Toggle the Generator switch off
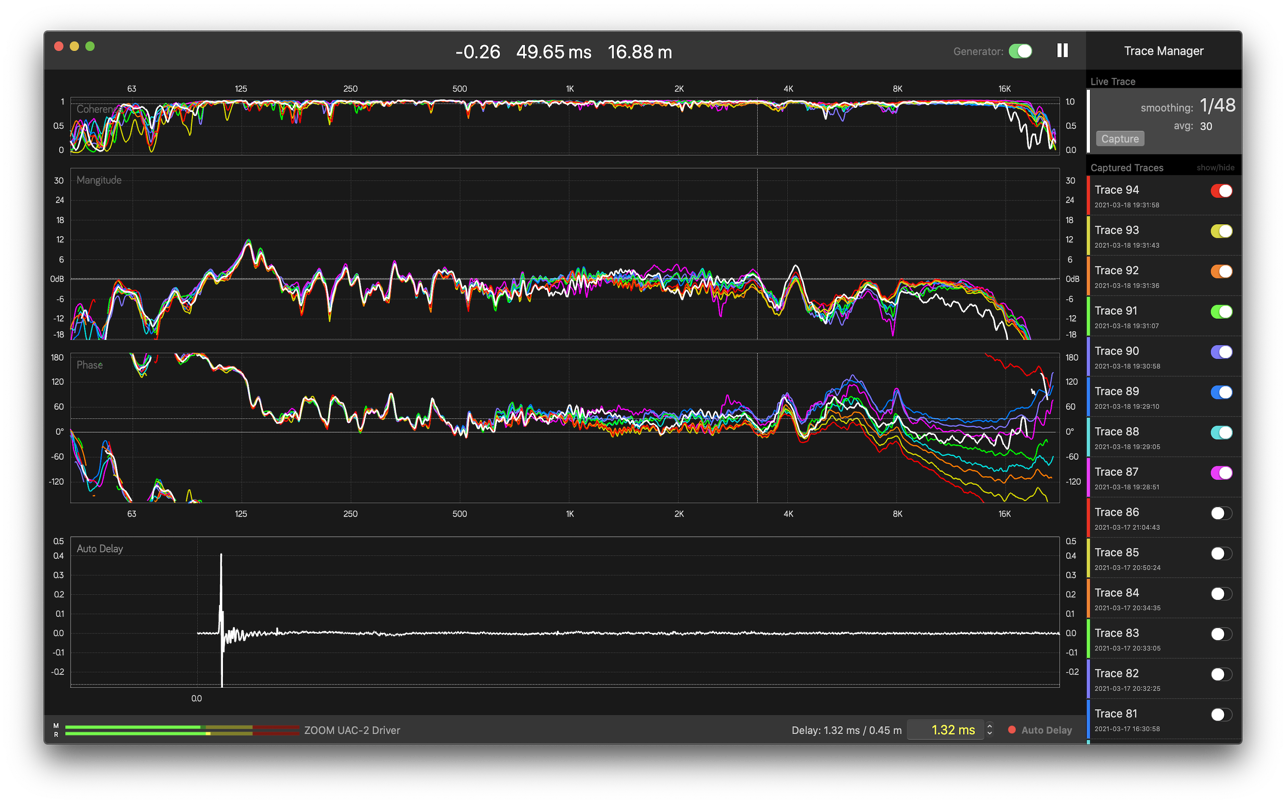 (x=1020, y=51)
